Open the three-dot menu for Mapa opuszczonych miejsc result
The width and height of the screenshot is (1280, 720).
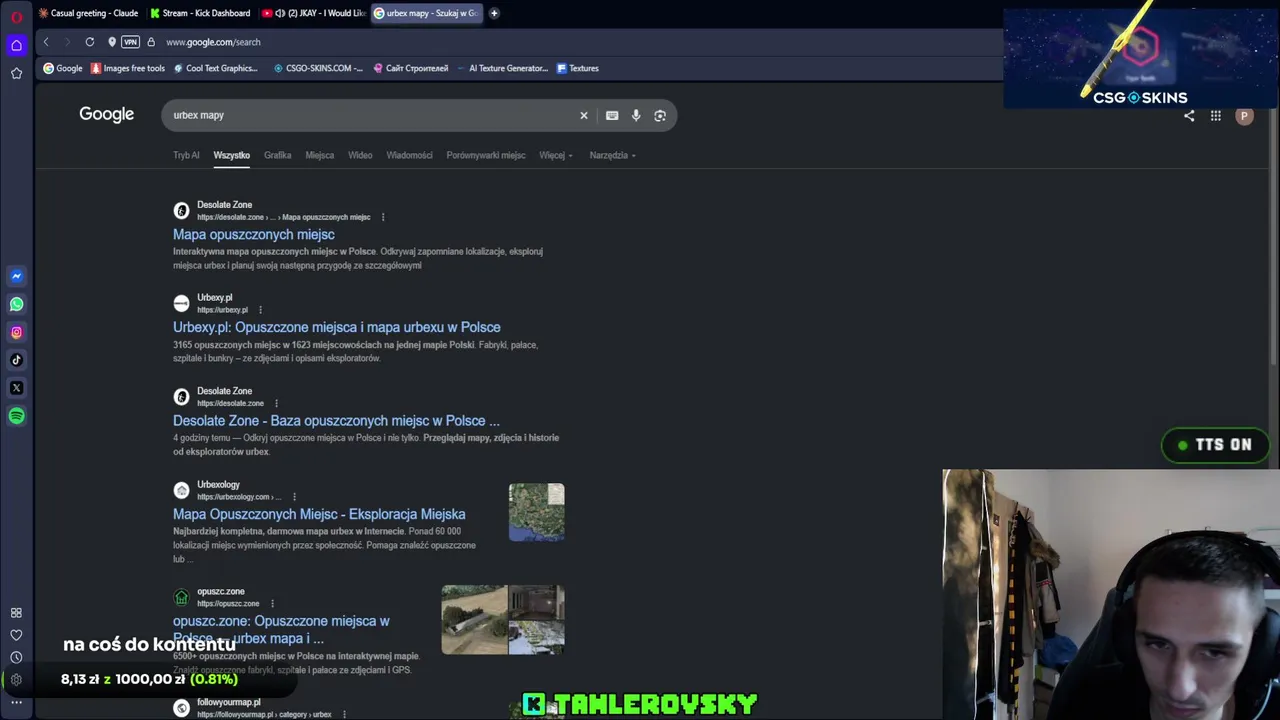[383, 217]
